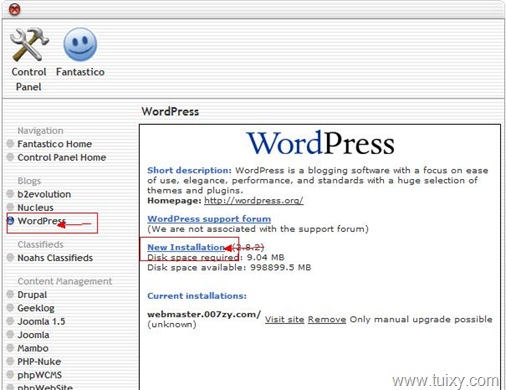Click the bullet icon beside Drupal

tap(10, 294)
